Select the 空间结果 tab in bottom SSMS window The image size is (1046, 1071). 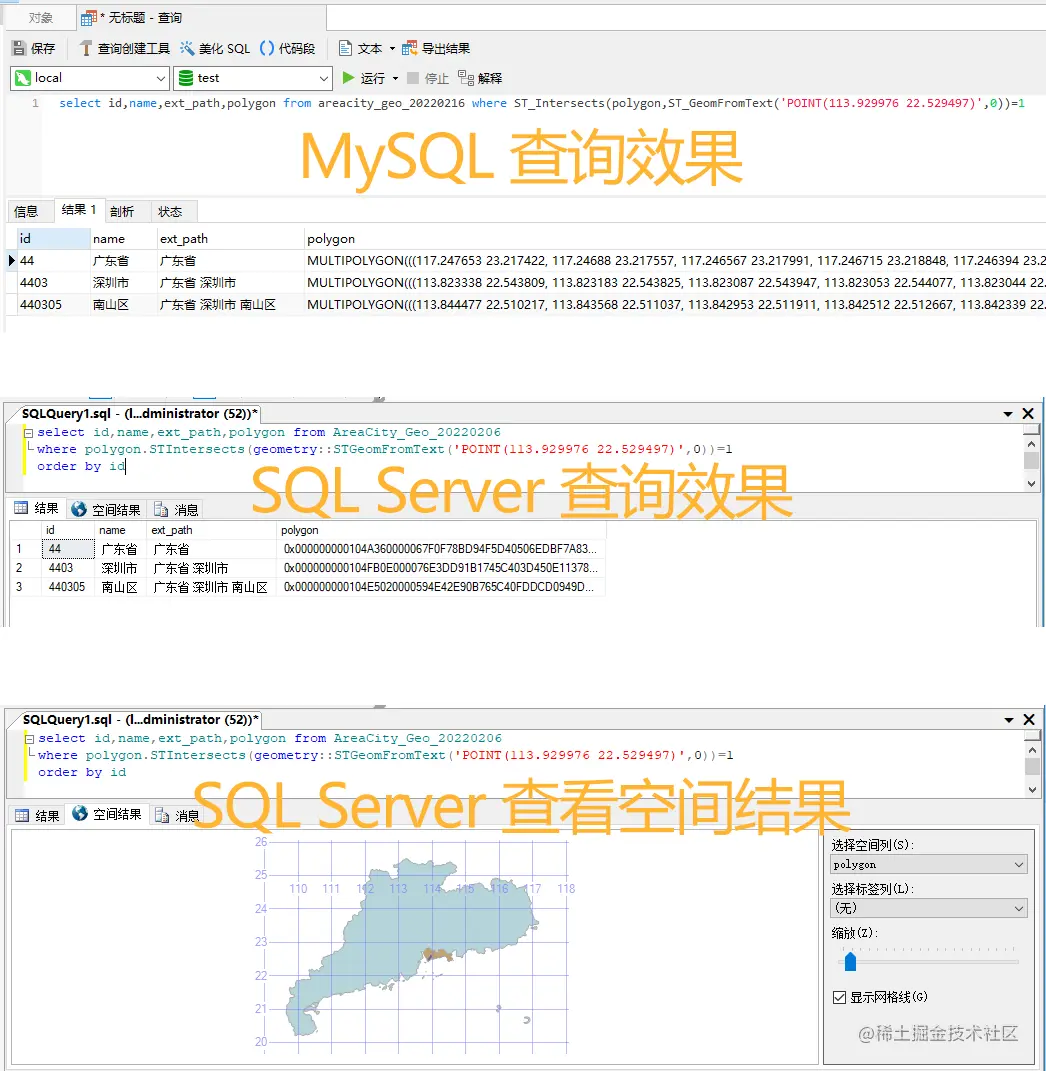tap(107, 814)
